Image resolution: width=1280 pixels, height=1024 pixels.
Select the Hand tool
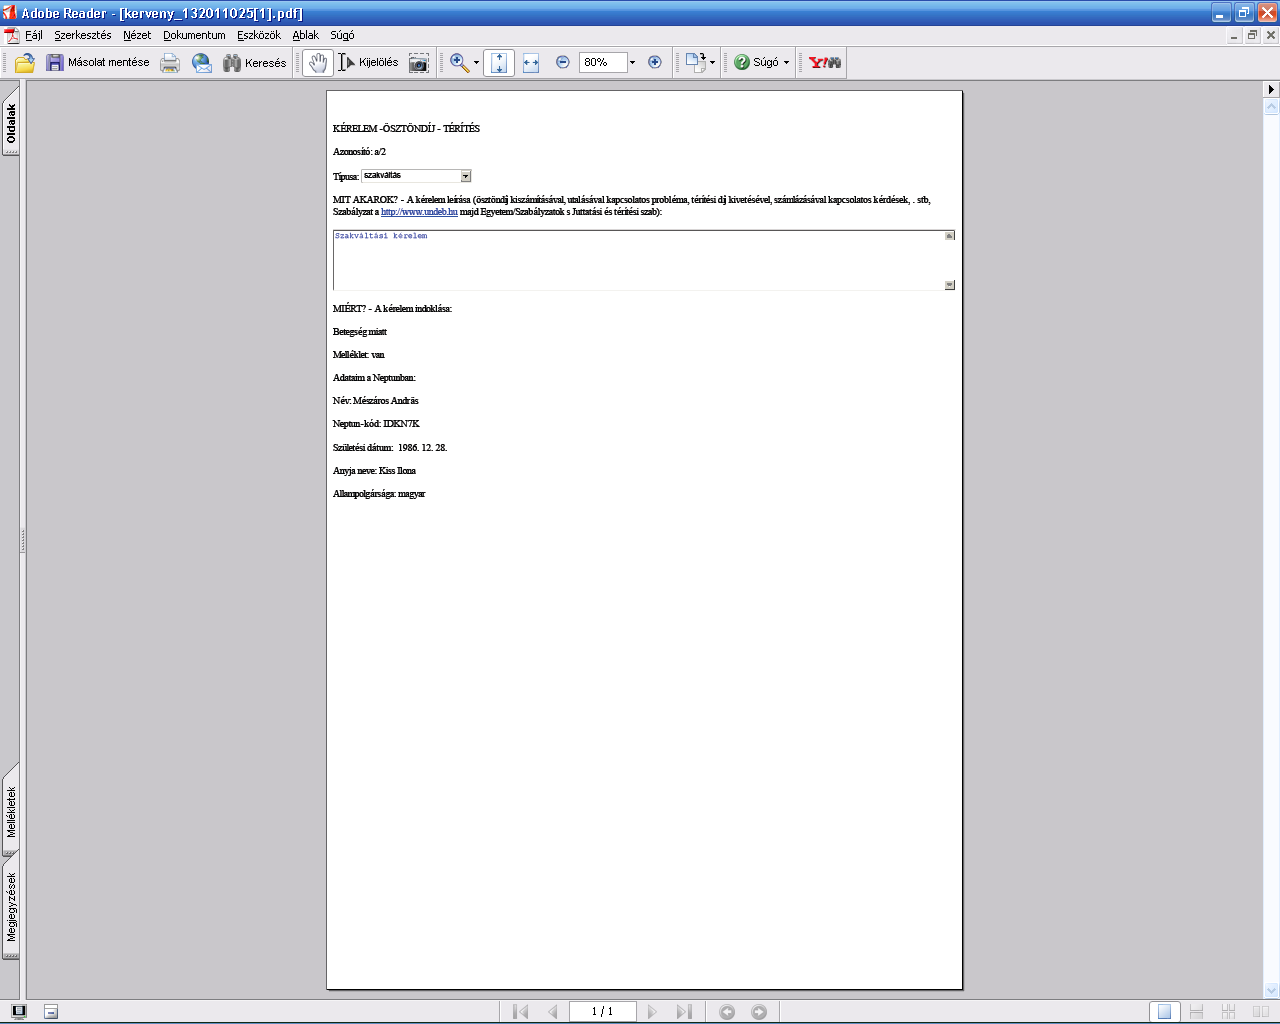pyautogui.click(x=317, y=63)
